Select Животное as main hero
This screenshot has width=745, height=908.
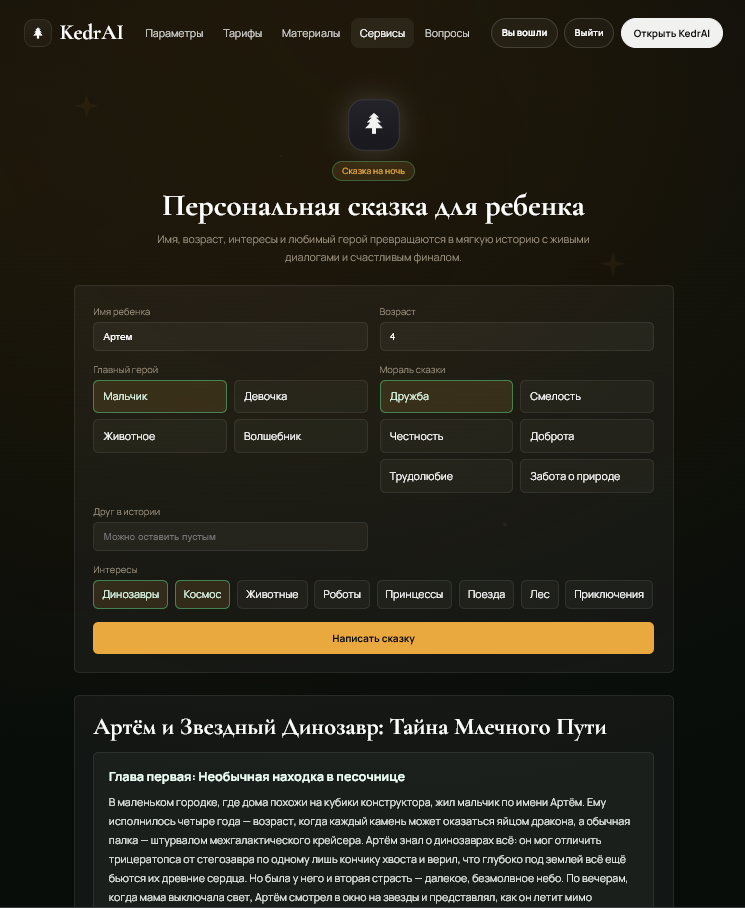[160, 436]
